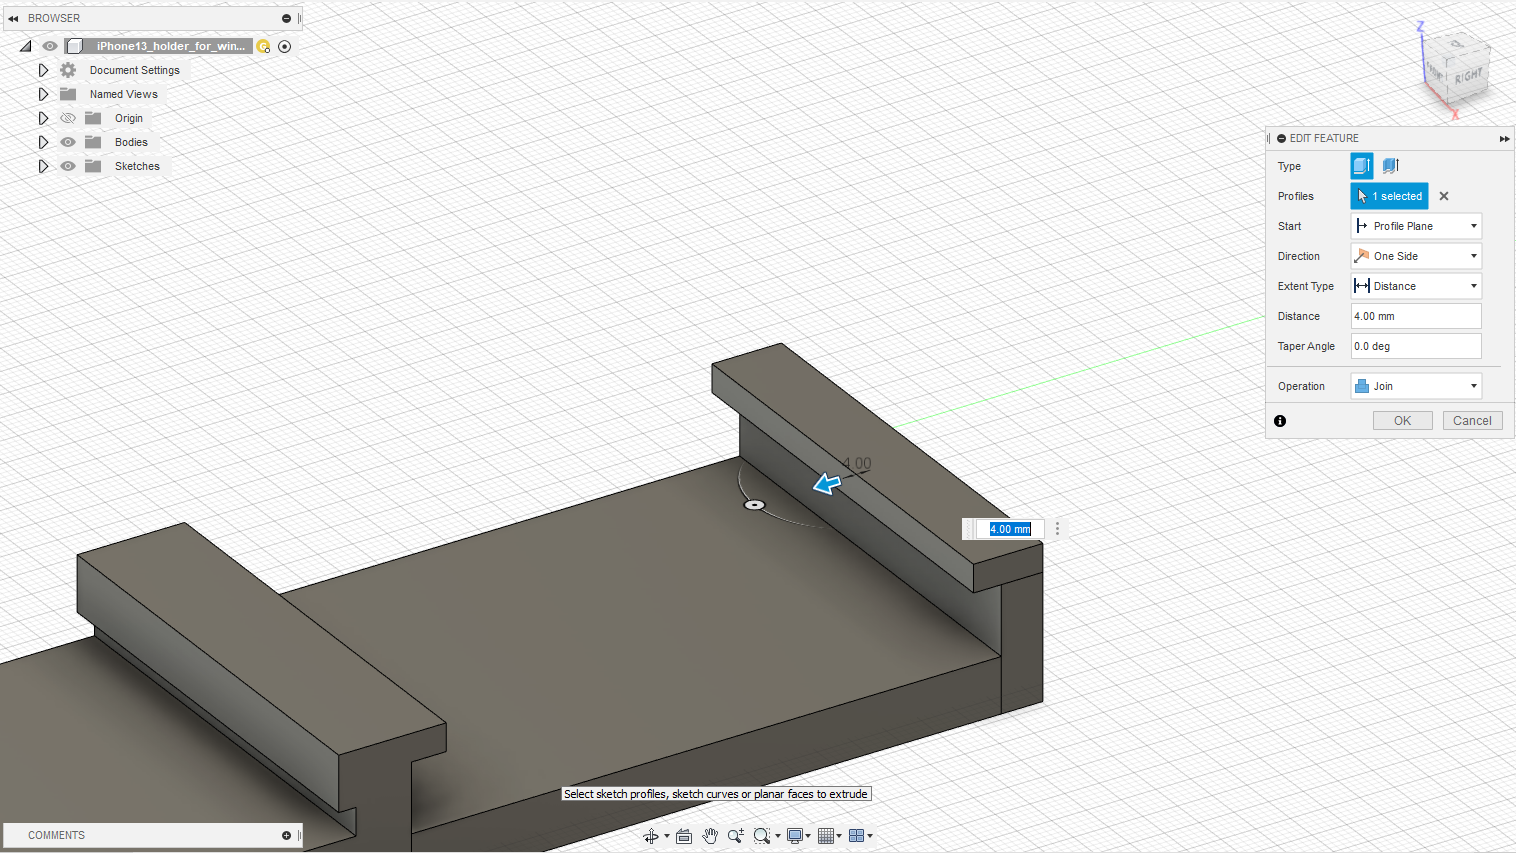Image resolution: width=1516 pixels, height=853 pixels.
Task: Select the Sketches tree item label
Action: coord(137,166)
